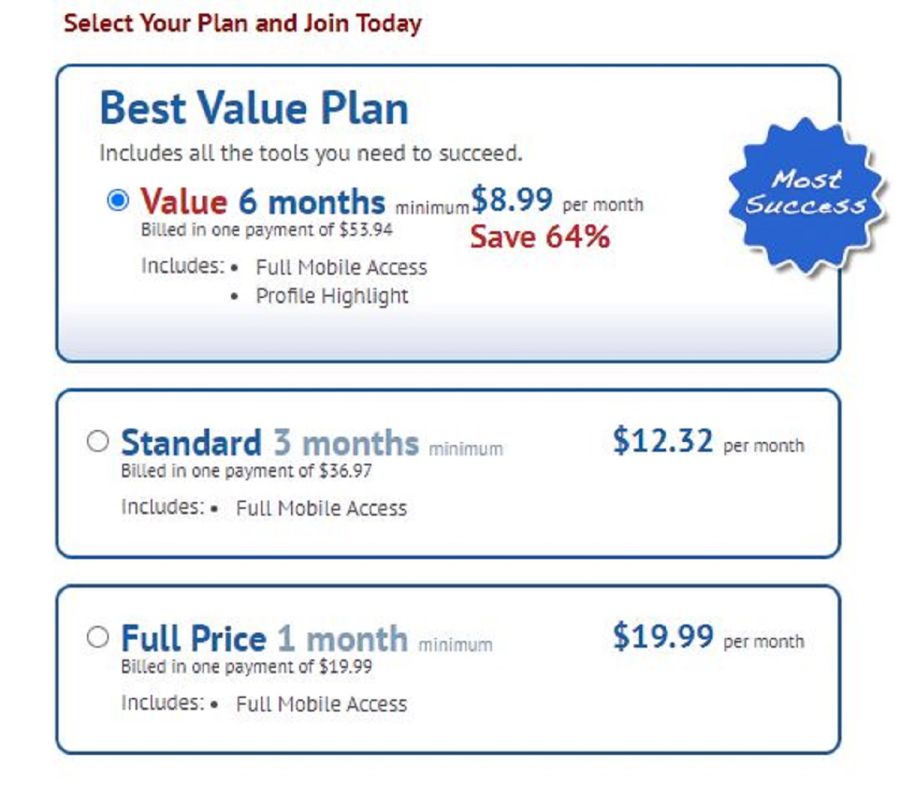Viewport: 900px width, 785px height.
Task: Click Billed in one payment of $36.97
Action: (246, 471)
